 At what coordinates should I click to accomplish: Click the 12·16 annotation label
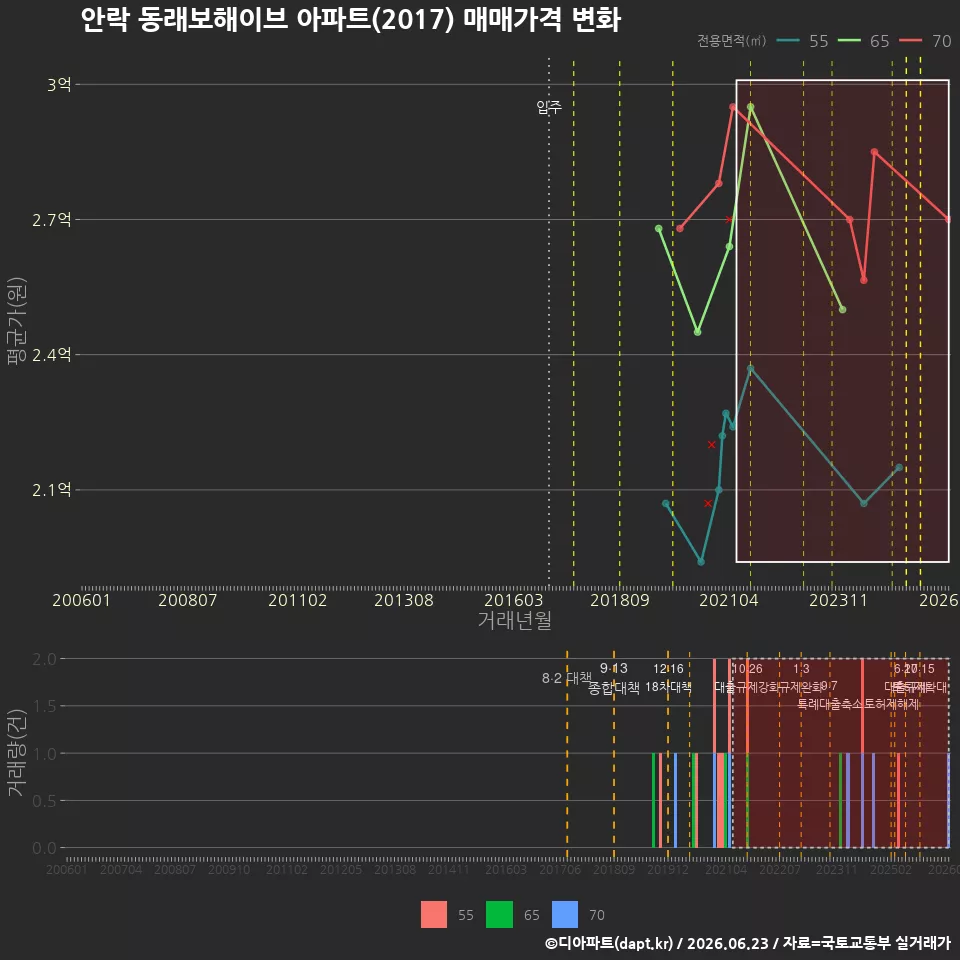pyautogui.click(x=668, y=669)
